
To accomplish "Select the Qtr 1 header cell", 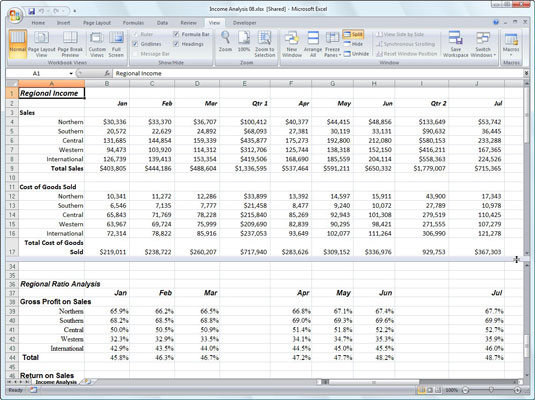I will click(x=245, y=103).
